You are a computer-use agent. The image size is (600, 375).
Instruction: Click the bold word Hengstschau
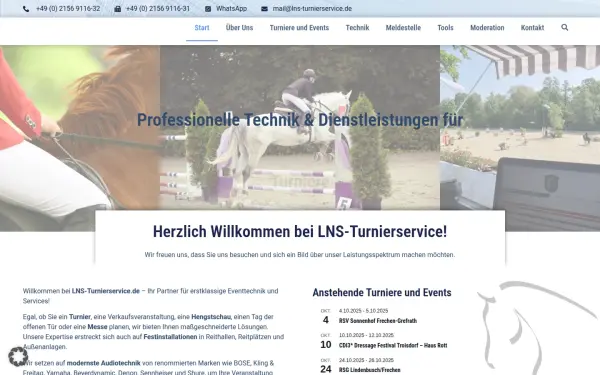[x=211, y=317]
